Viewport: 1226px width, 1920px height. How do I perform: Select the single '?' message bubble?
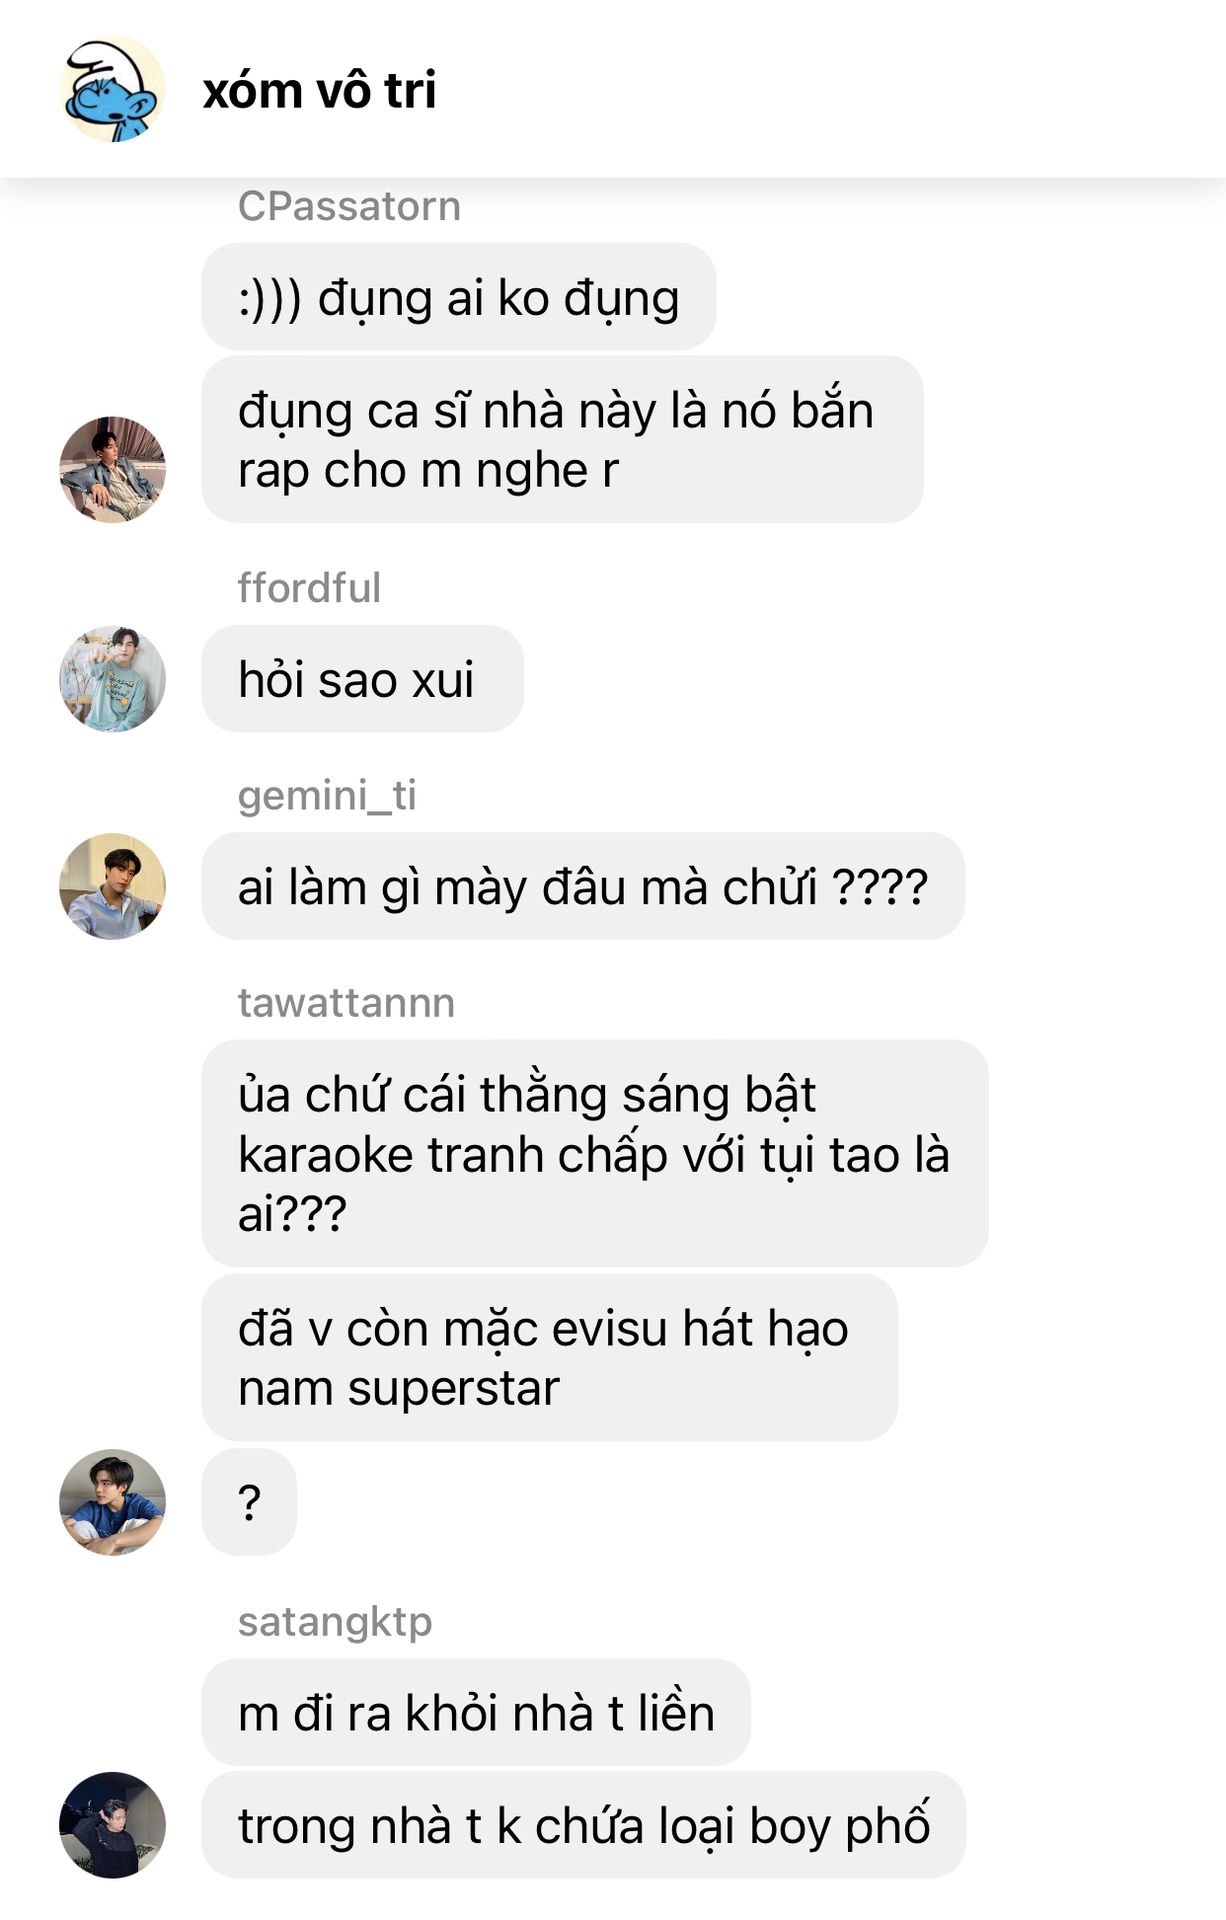[249, 1502]
